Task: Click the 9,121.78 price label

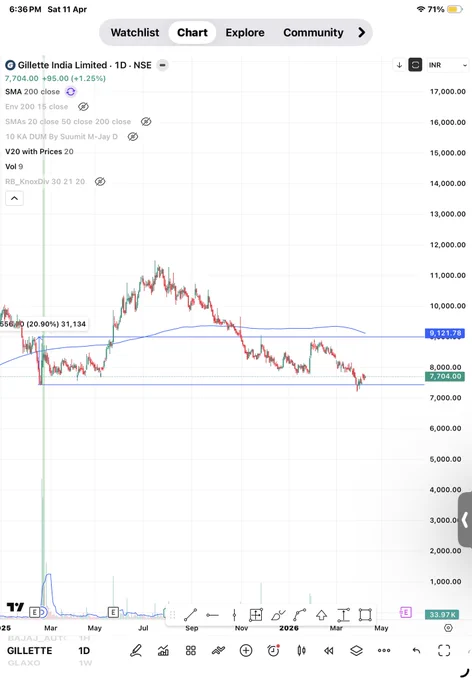Action: tap(445, 333)
